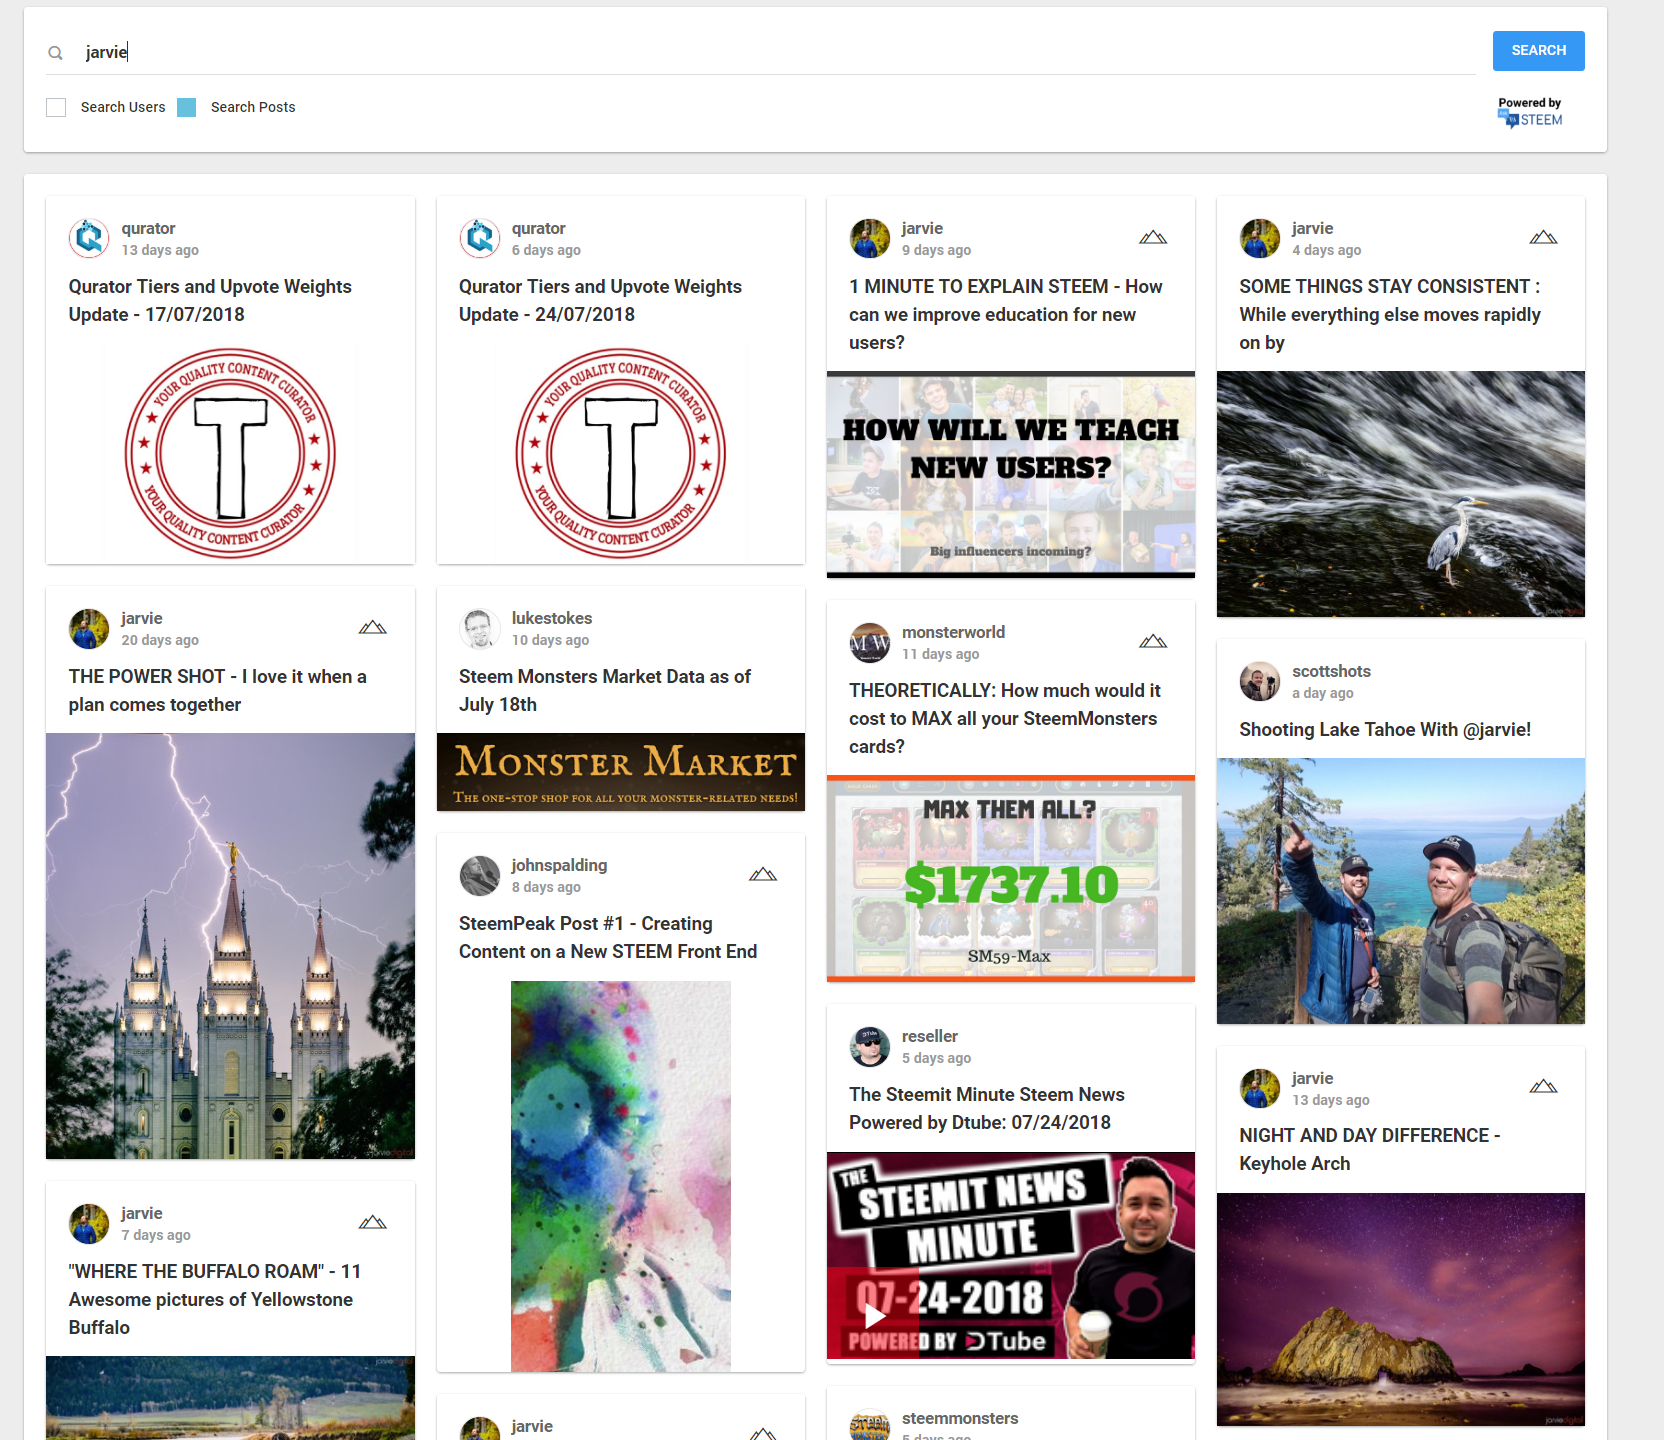The width and height of the screenshot is (1664, 1440).
Task: Click the reseller author name
Action: pos(929,1036)
